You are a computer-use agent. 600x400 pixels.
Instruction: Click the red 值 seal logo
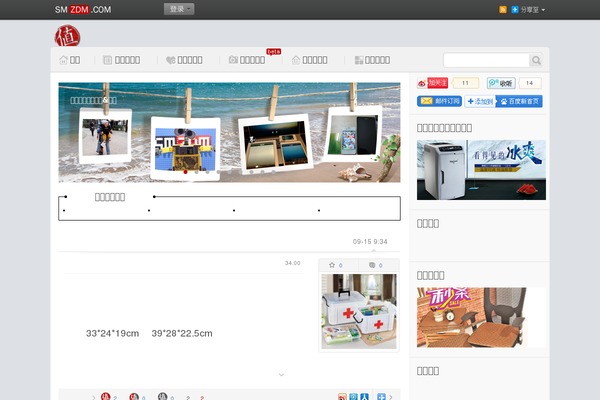tap(67, 36)
